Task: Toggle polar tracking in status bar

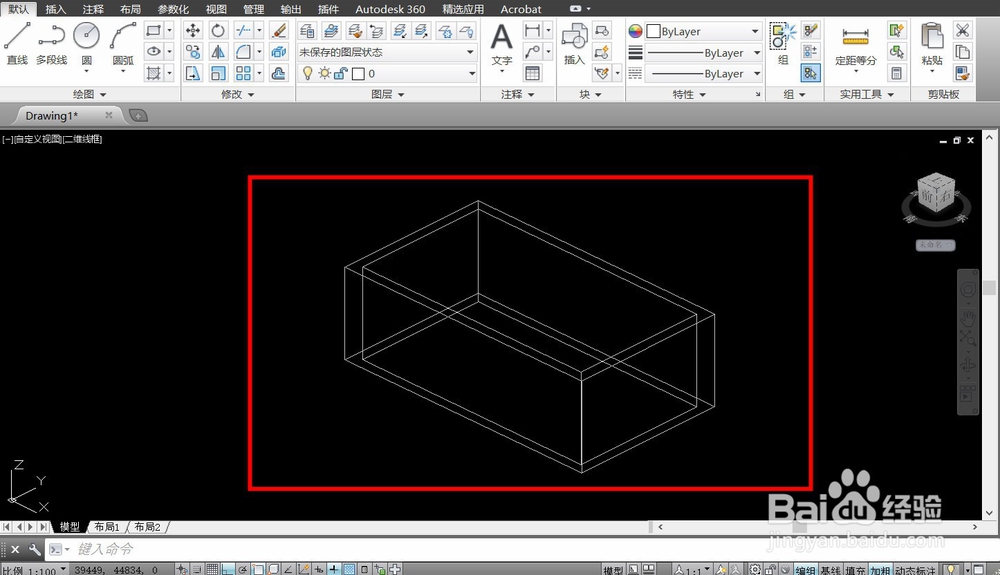Action: pos(242,569)
